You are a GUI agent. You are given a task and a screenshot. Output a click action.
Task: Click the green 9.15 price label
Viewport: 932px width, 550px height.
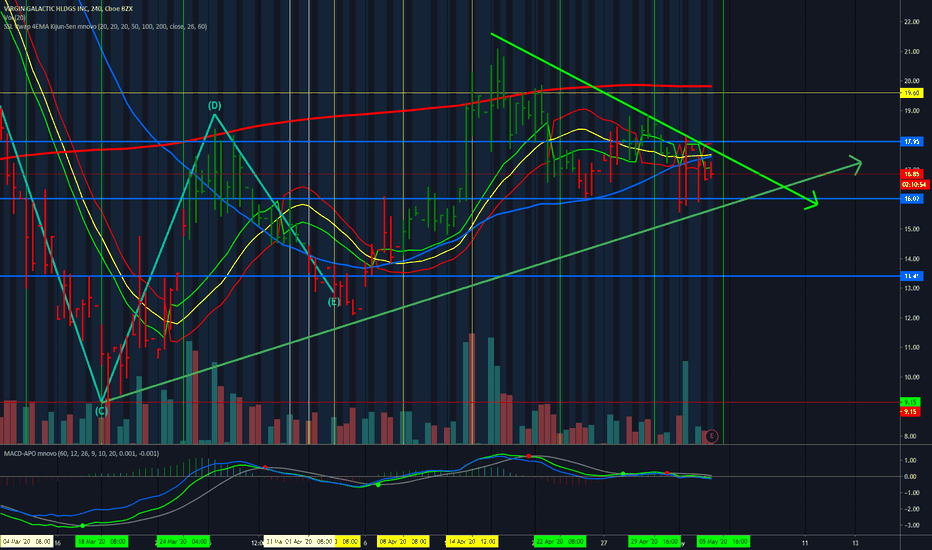click(x=911, y=403)
